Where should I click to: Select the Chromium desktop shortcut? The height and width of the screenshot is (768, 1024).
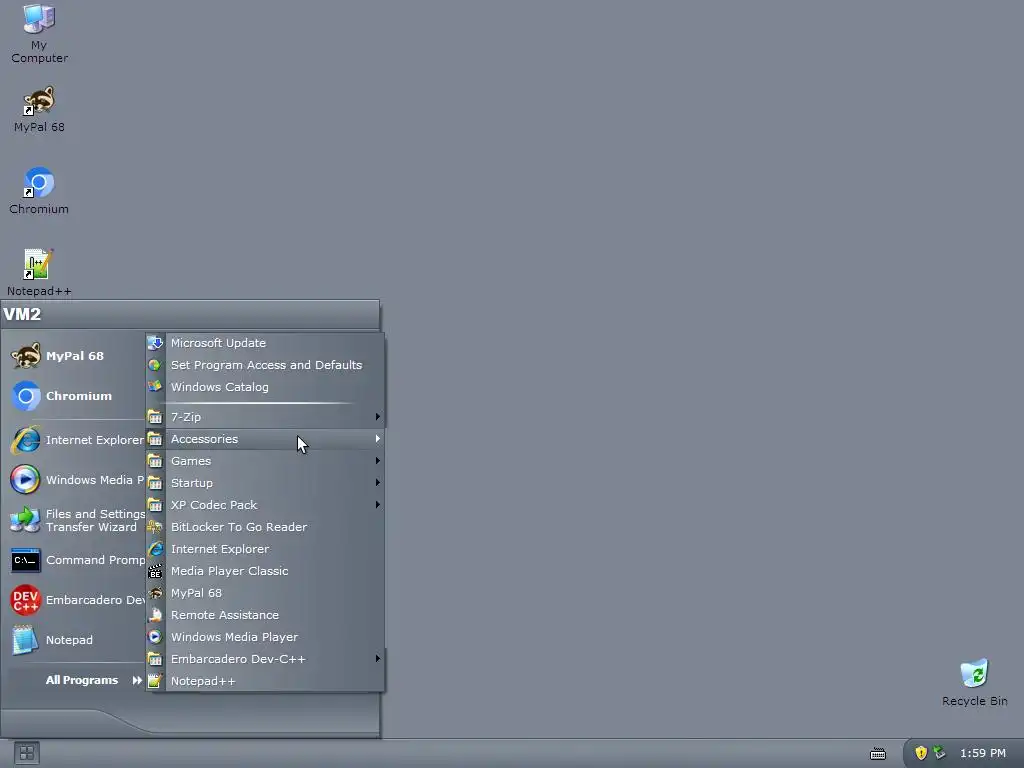pos(39,191)
